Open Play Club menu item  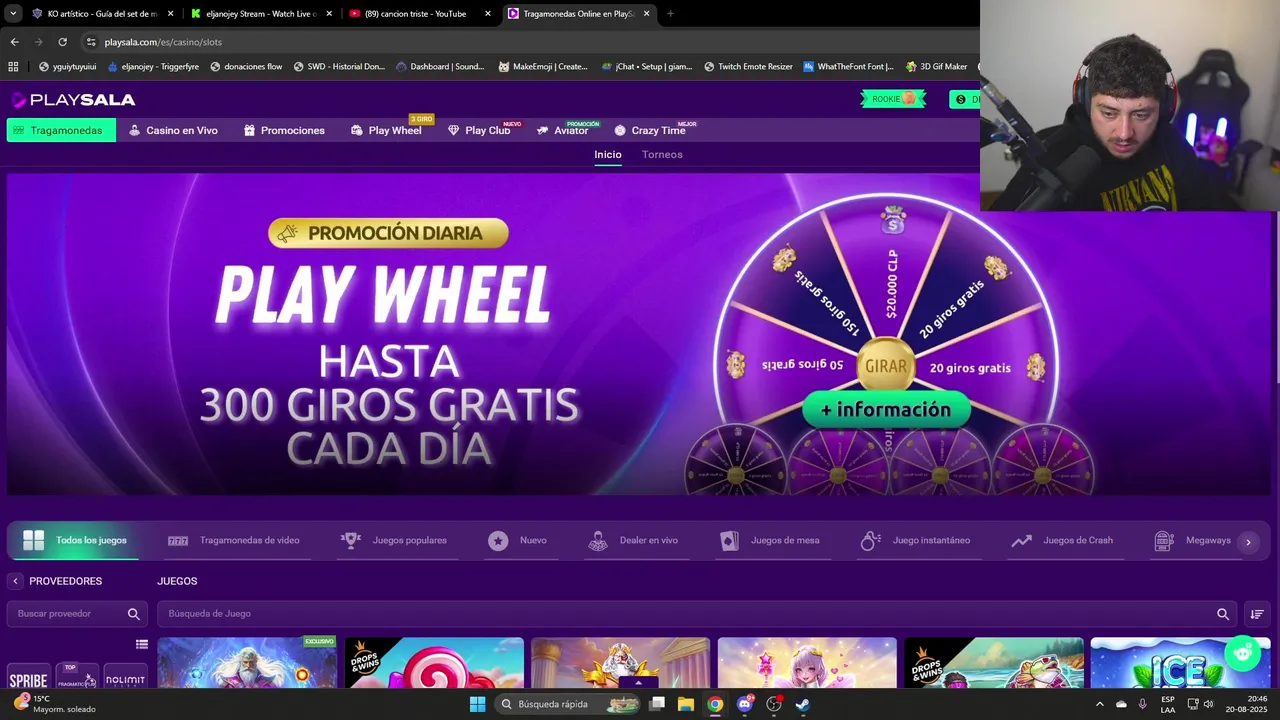(x=479, y=130)
